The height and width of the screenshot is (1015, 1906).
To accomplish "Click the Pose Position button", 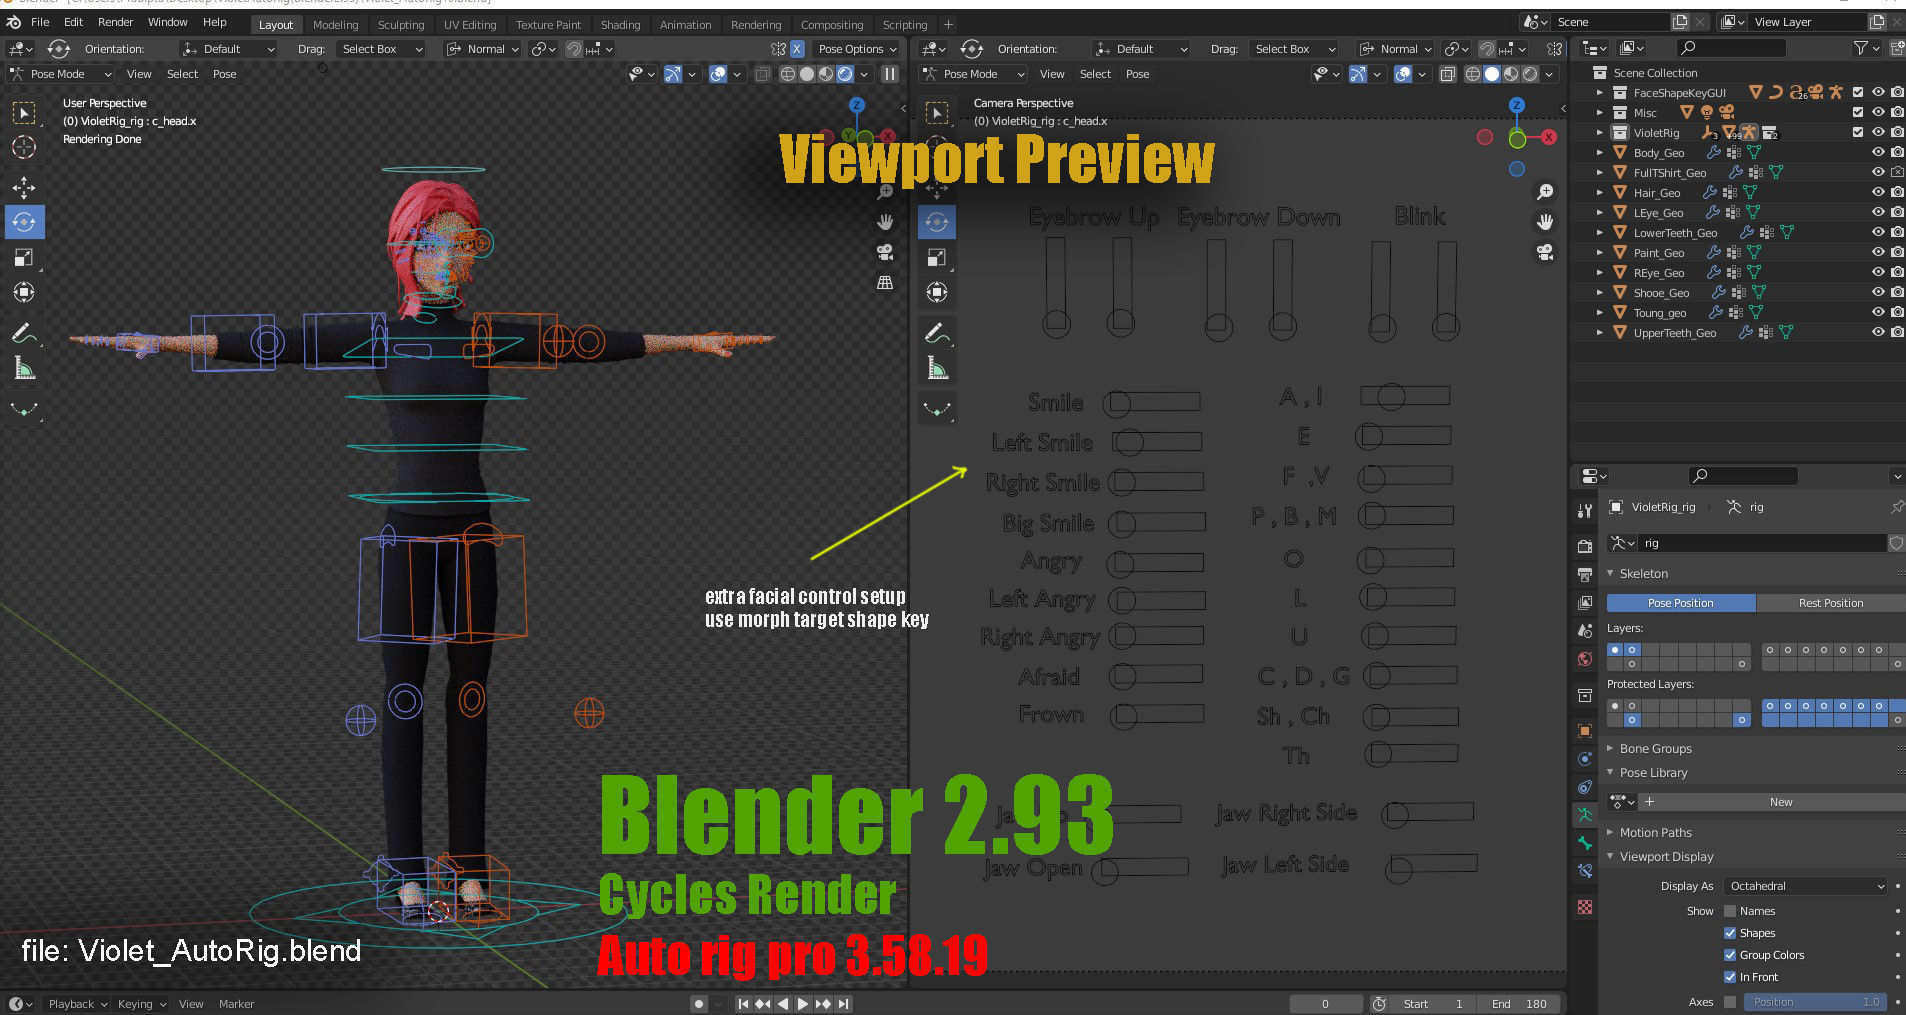I will [1681, 603].
